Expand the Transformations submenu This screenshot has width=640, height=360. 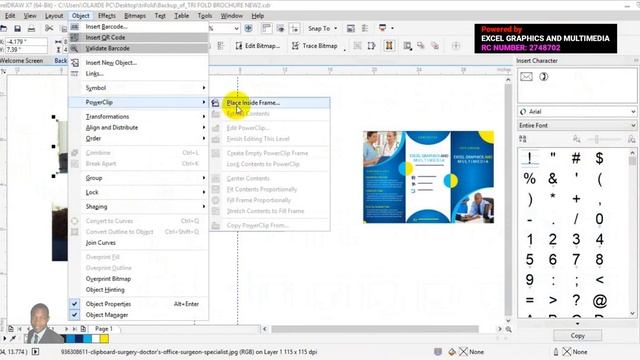138,117
